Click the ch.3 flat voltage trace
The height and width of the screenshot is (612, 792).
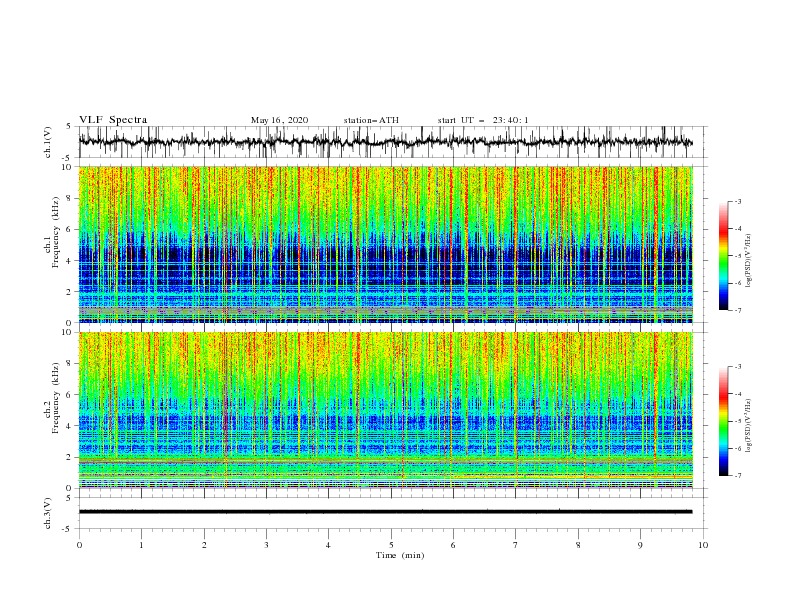coord(385,512)
